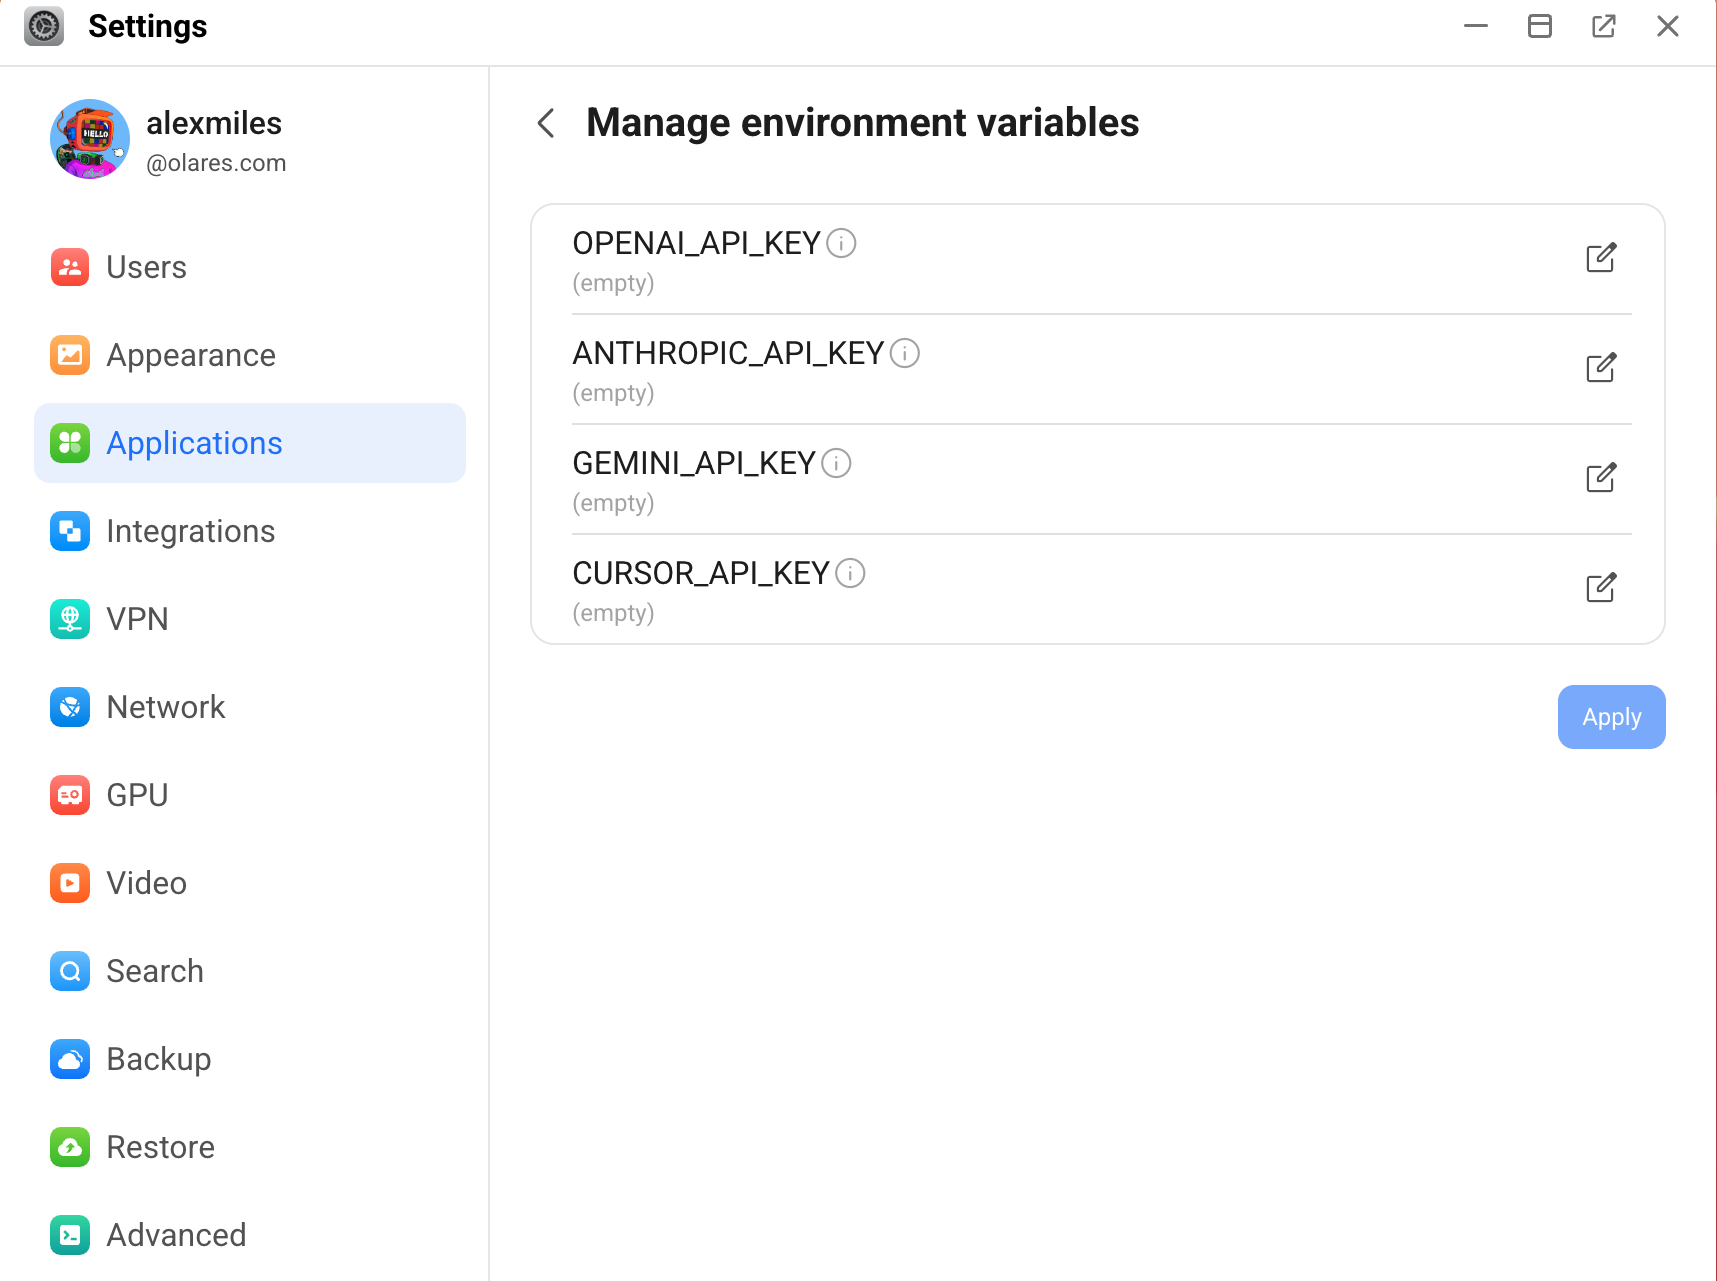Switch to the Applications section
The width and height of the screenshot is (1717, 1281).
tap(194, 443)
